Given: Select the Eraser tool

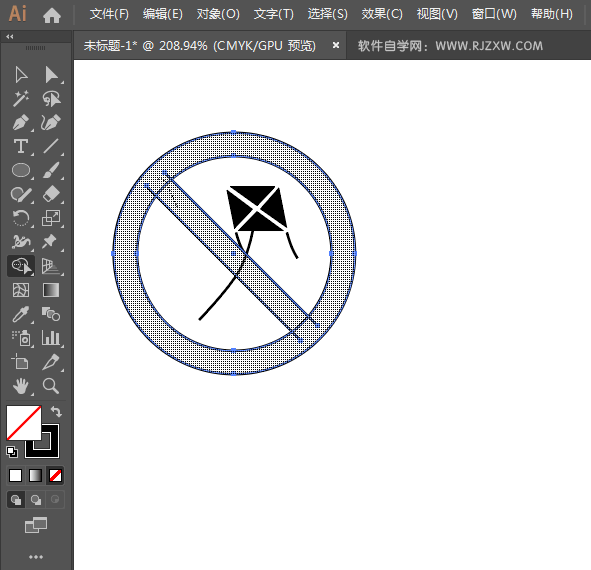Looking at the screenshot, I should (51, 195).
